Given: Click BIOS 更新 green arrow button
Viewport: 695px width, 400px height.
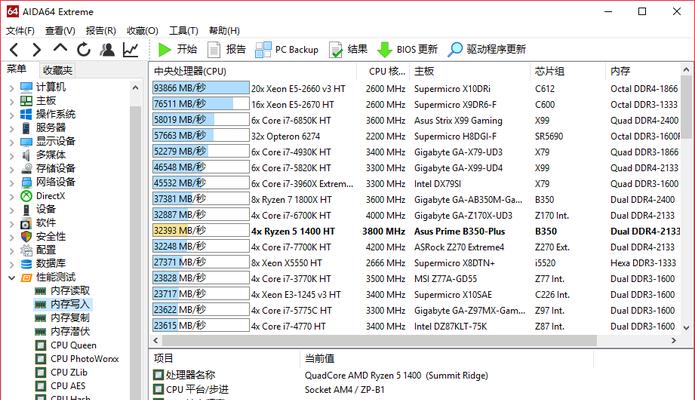Looking at the screenshot, I should pos(407,49).
